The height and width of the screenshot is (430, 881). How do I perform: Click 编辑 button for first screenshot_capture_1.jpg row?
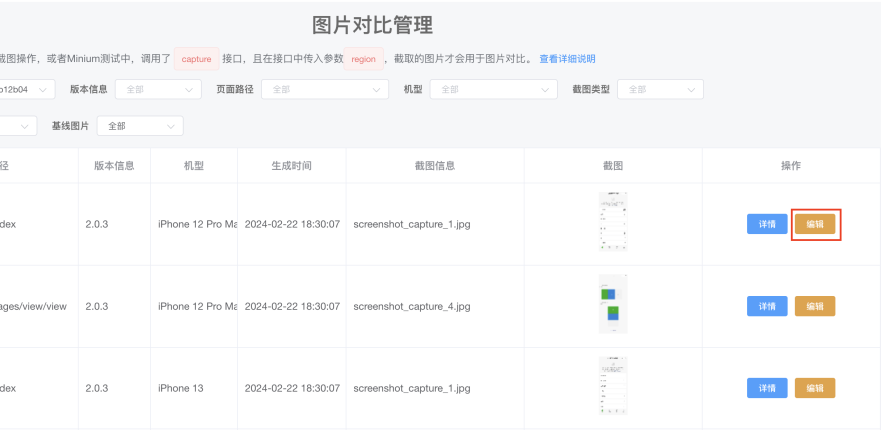tap(815, 224)
